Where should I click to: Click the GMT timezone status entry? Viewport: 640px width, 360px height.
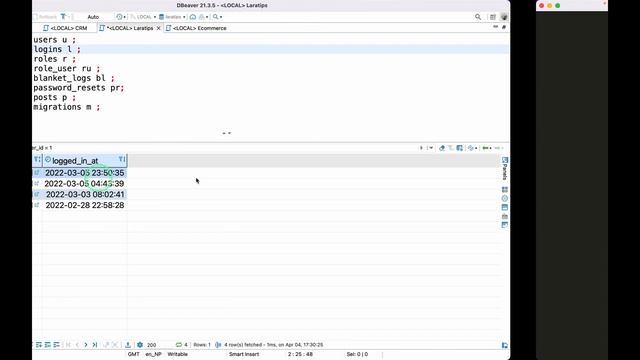tap(133, 354)
